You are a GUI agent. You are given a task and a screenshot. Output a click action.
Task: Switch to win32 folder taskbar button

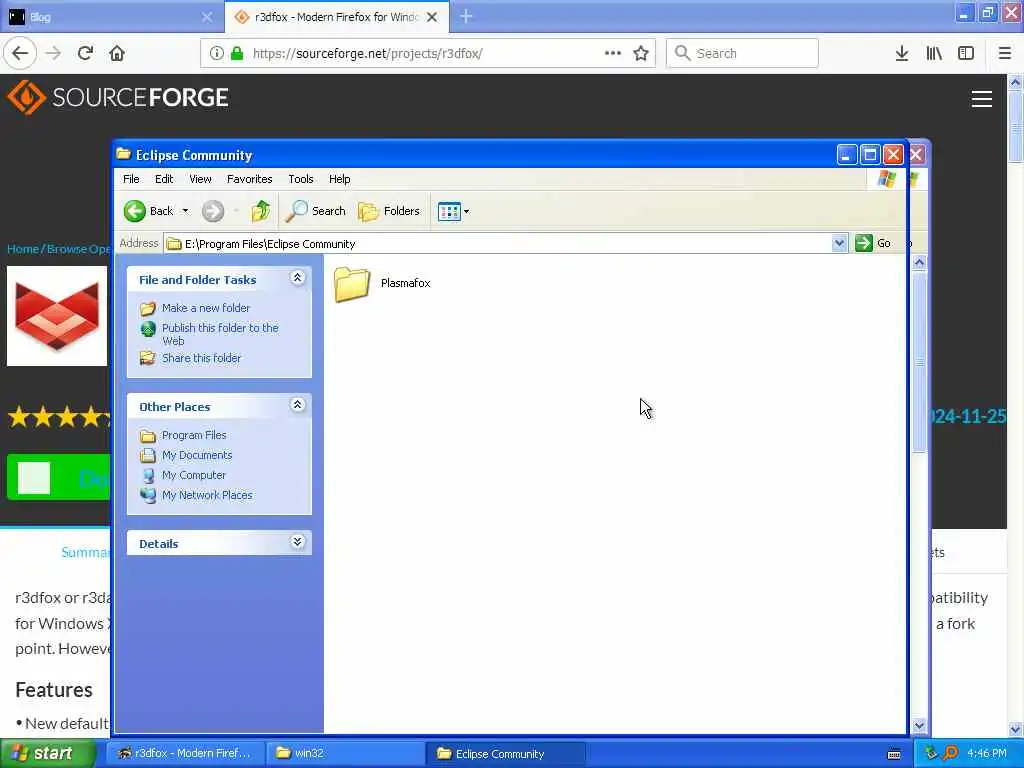[345, 753]
